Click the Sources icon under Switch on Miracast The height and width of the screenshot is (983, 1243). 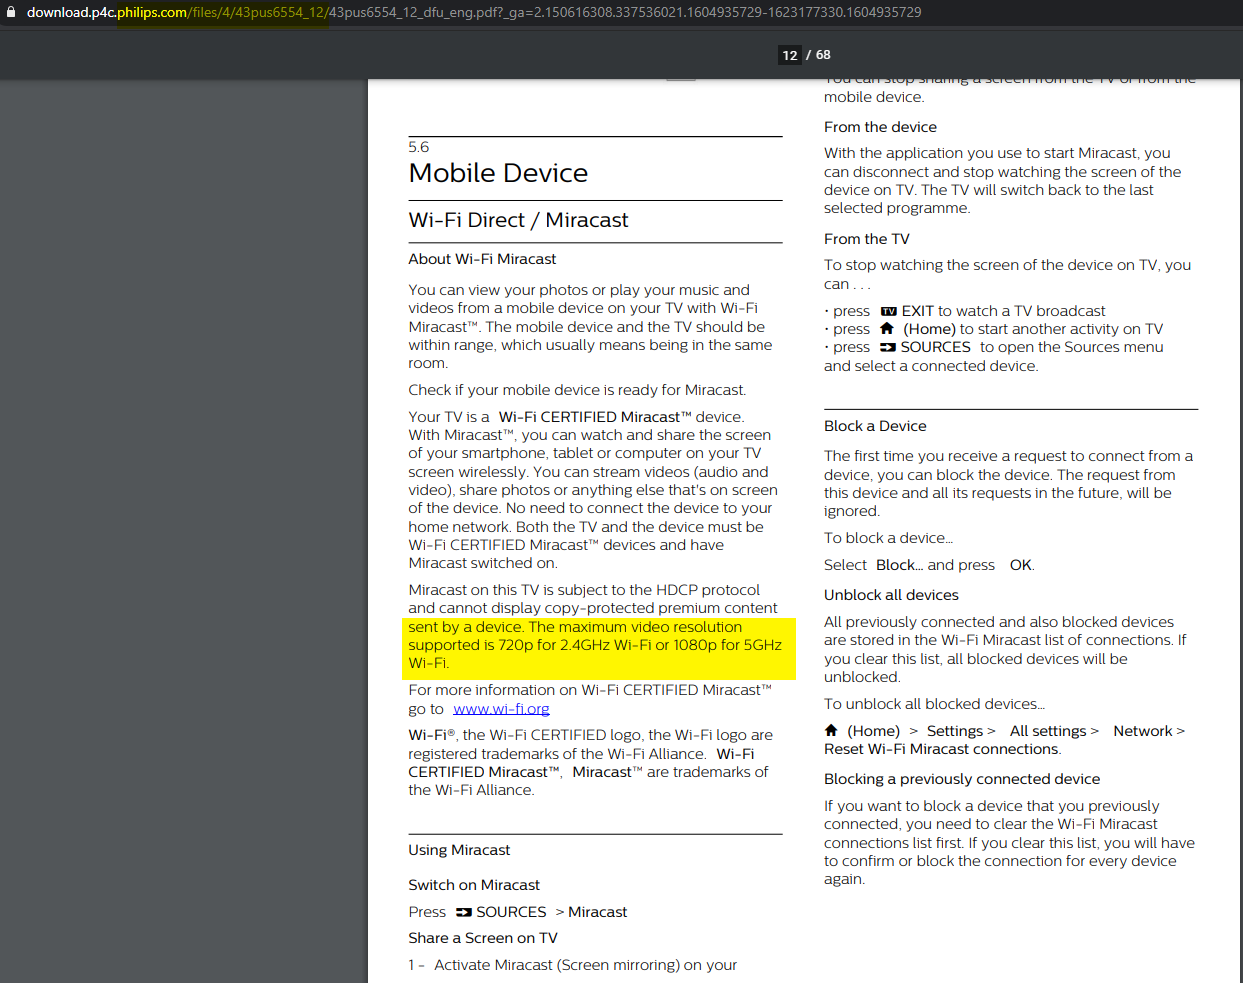pyautogui.click(x=464, y=912)
